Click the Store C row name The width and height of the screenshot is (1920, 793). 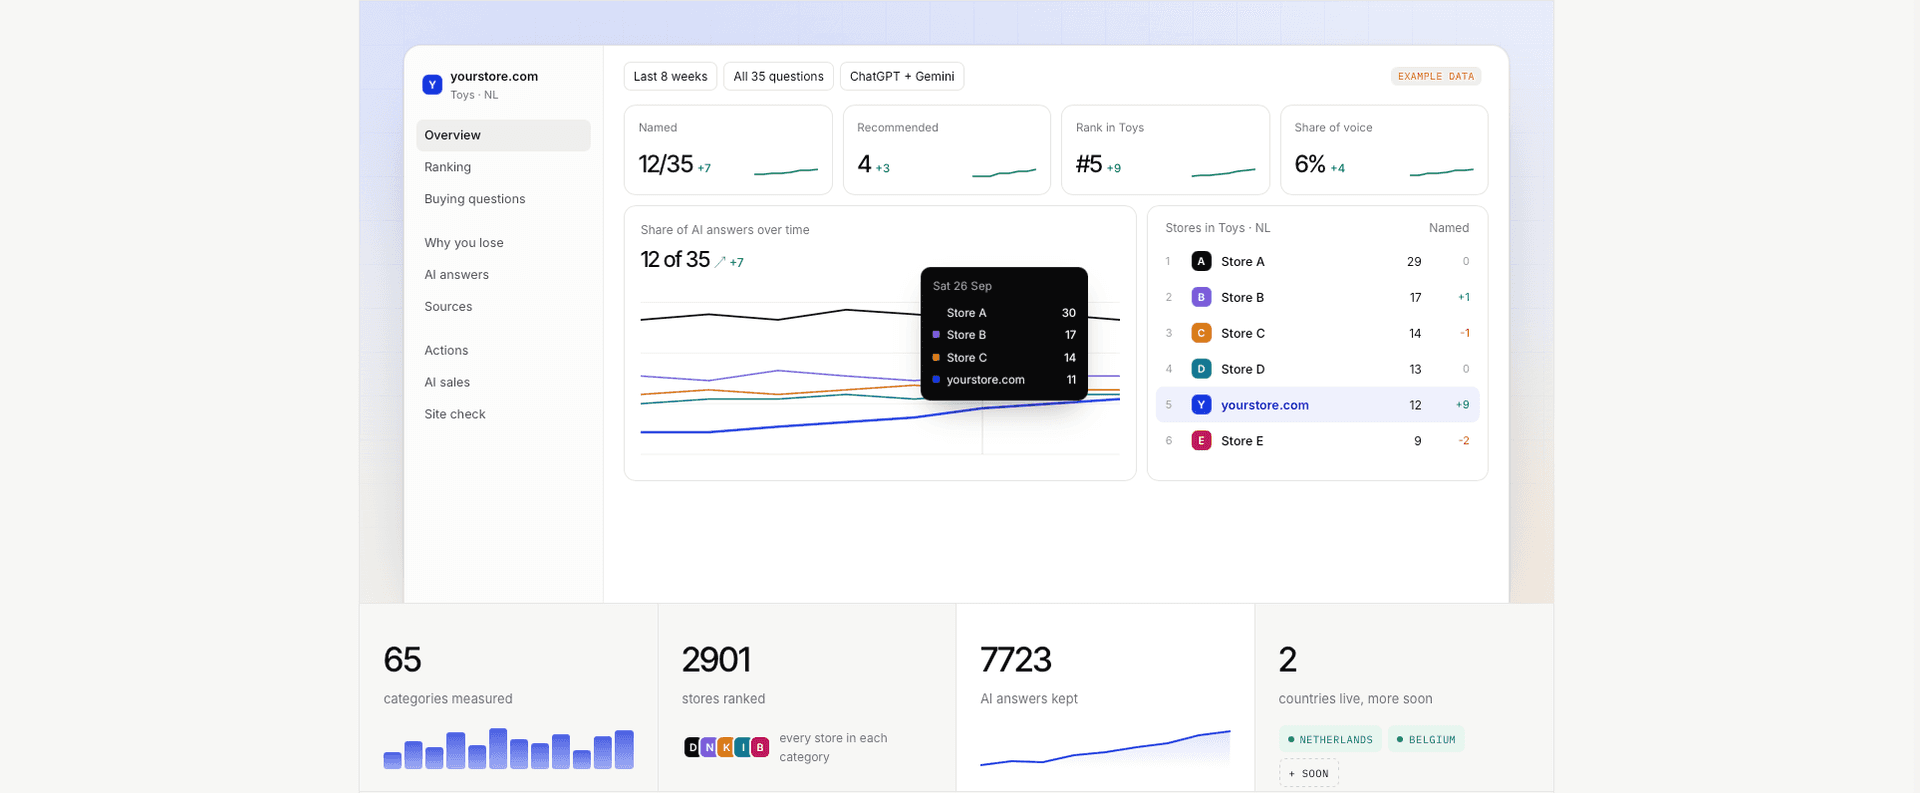[x=1243, y=334]
